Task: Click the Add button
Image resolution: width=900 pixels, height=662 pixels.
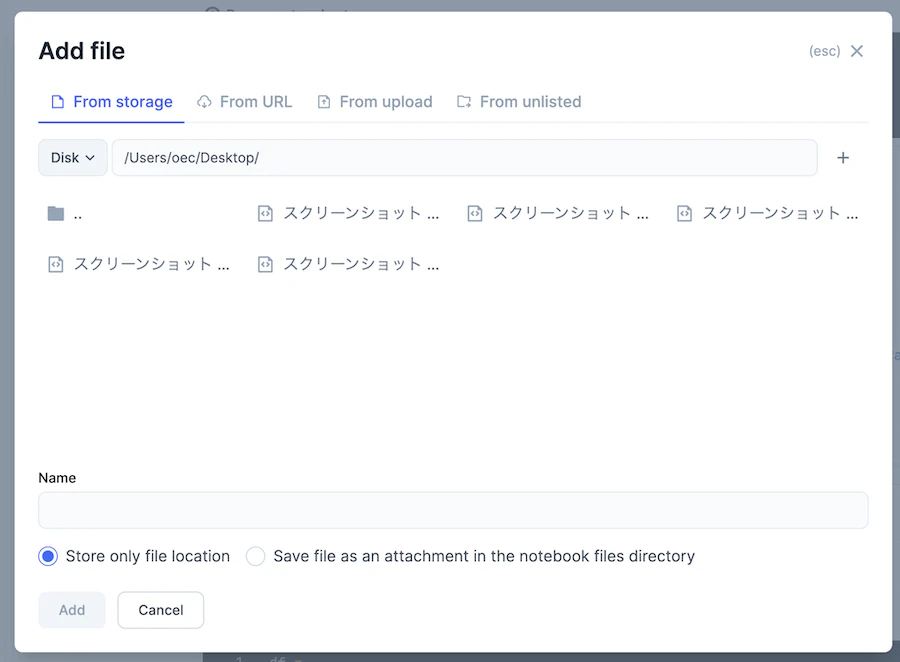Action: coord(72,610)
